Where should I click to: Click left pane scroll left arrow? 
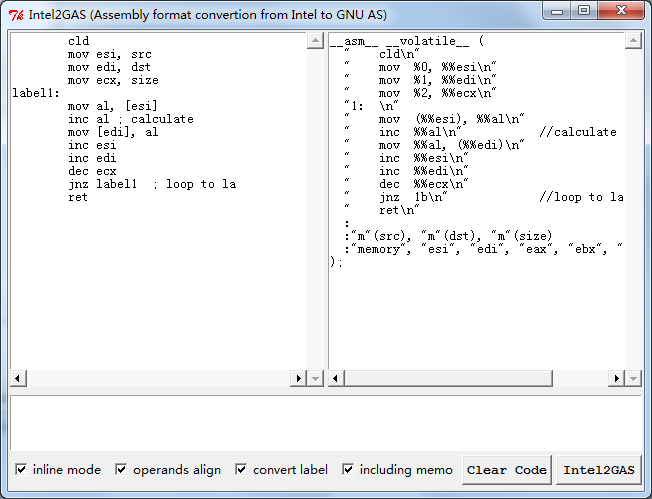(18, 378)
